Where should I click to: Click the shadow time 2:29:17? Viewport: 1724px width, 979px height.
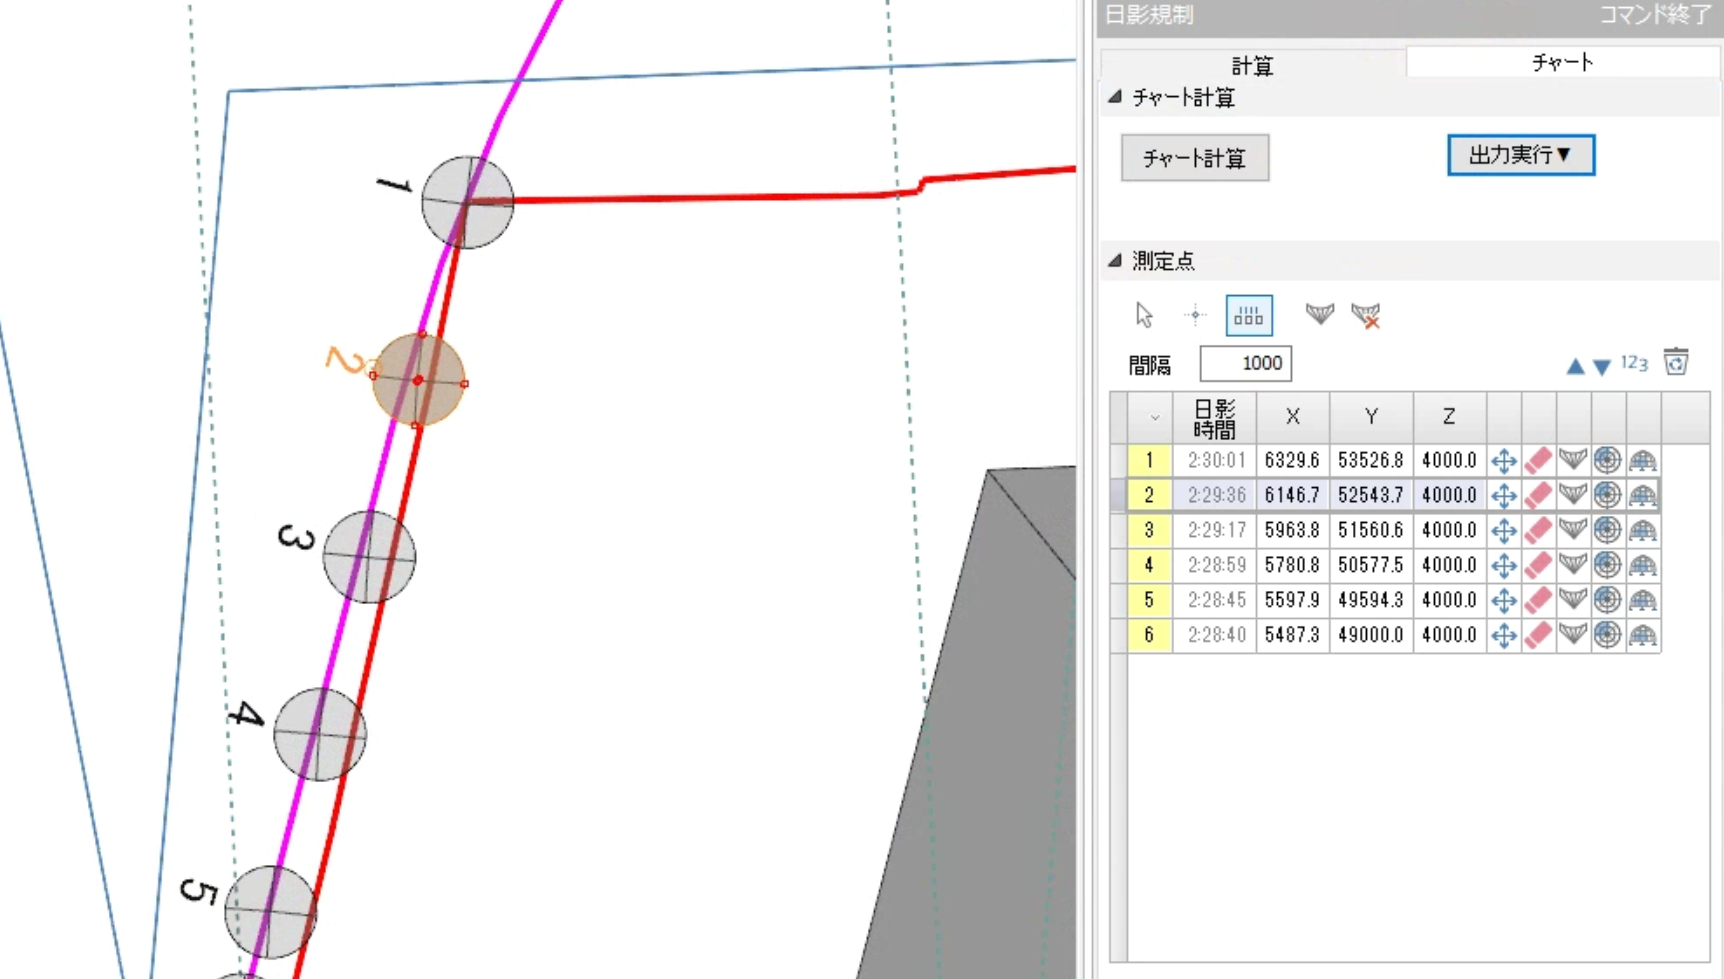pyautogui.click(x=1216, y=531)
